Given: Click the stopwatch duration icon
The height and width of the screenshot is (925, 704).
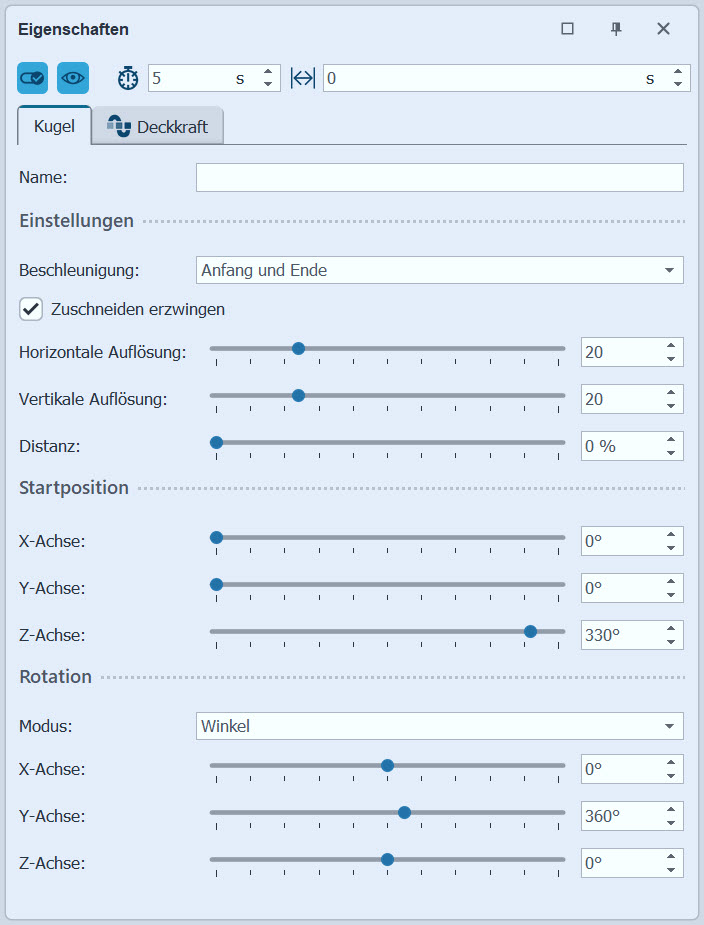Looking at the screenshot, I should (x=129, y=78).
